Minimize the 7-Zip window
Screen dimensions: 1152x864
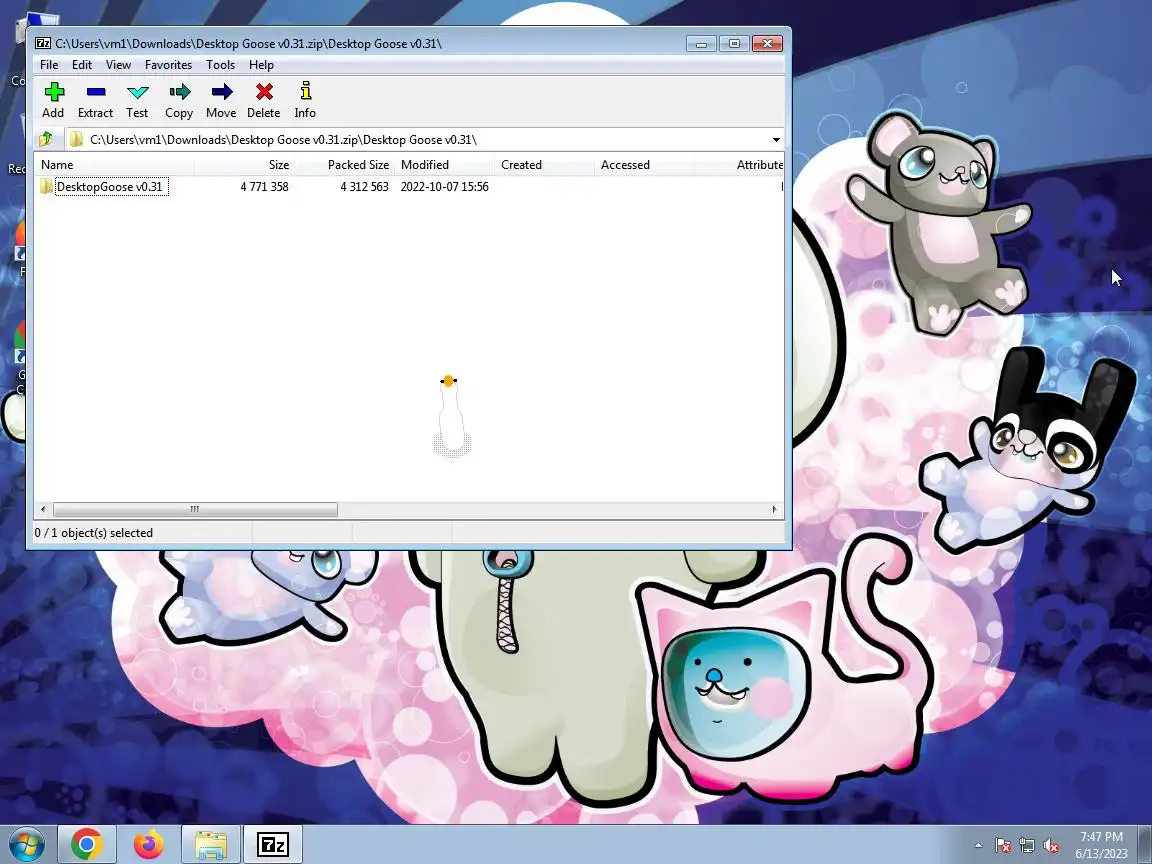[x=701, y=43]
